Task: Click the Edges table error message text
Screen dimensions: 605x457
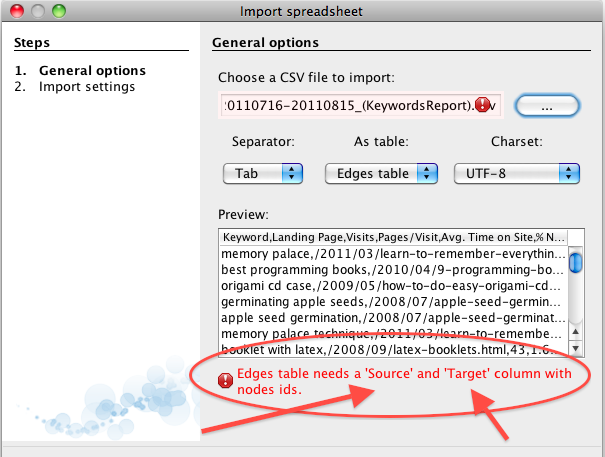Action: click(x=404, y=381)
